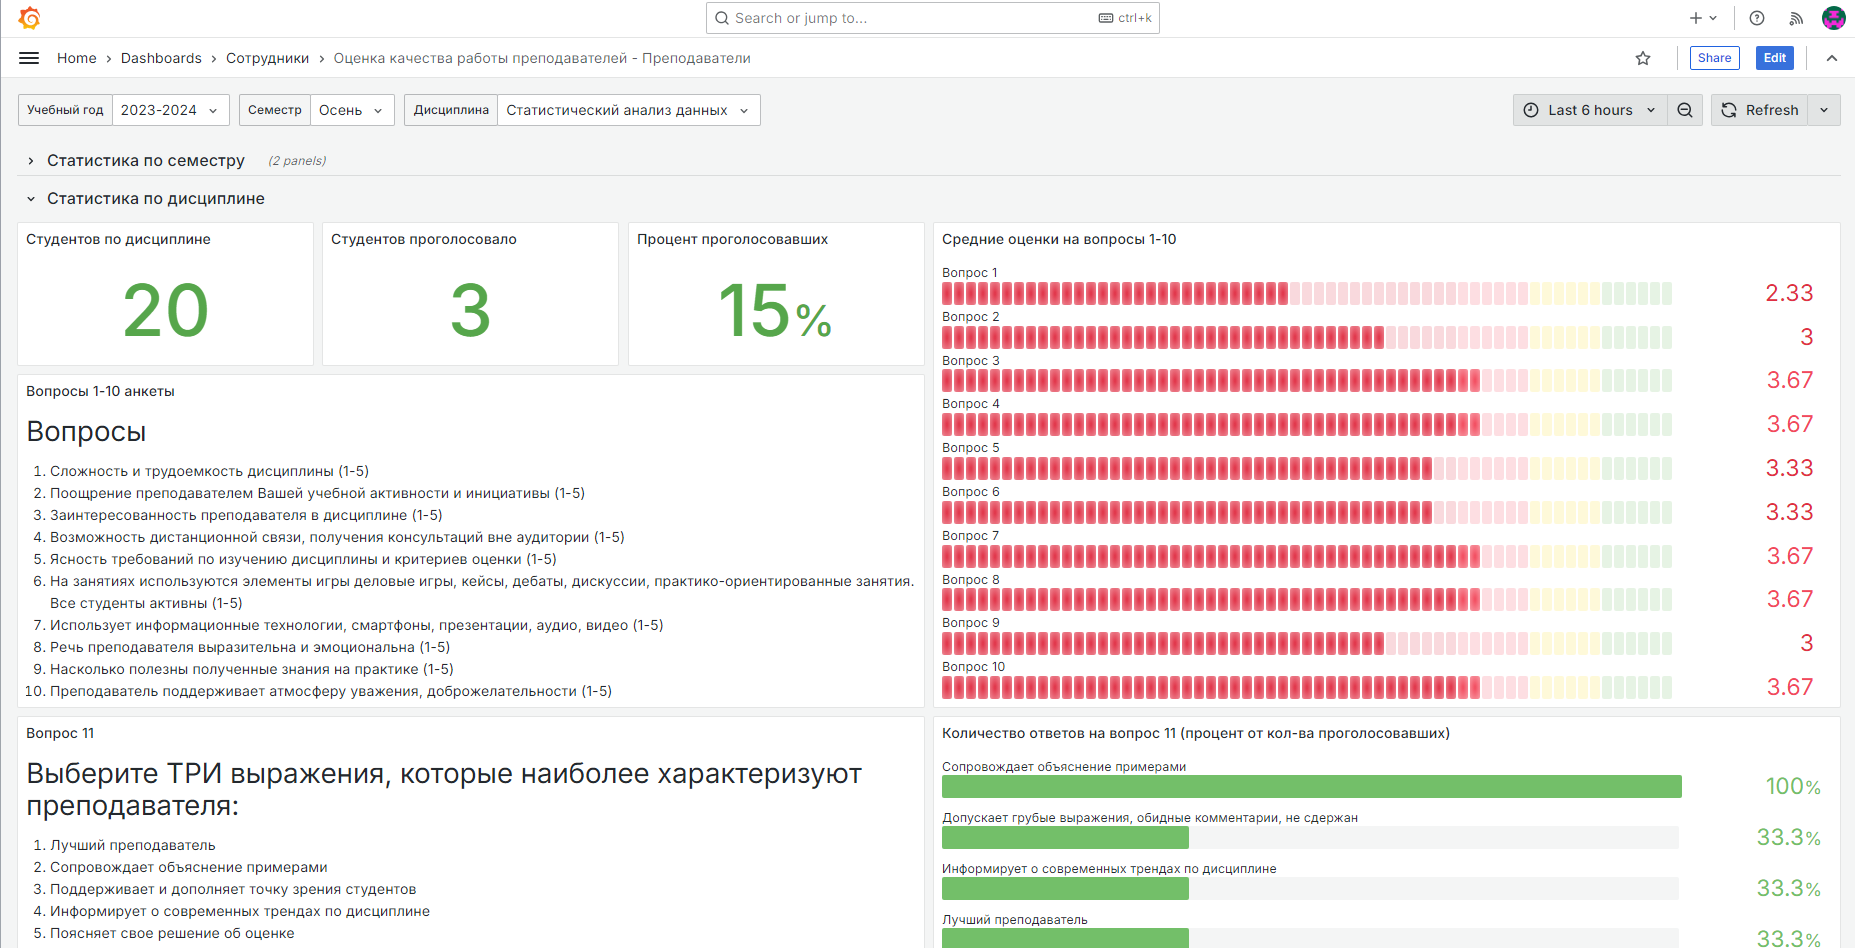Open the Учебный год 2023-2024 dropdown

(170, 110)
